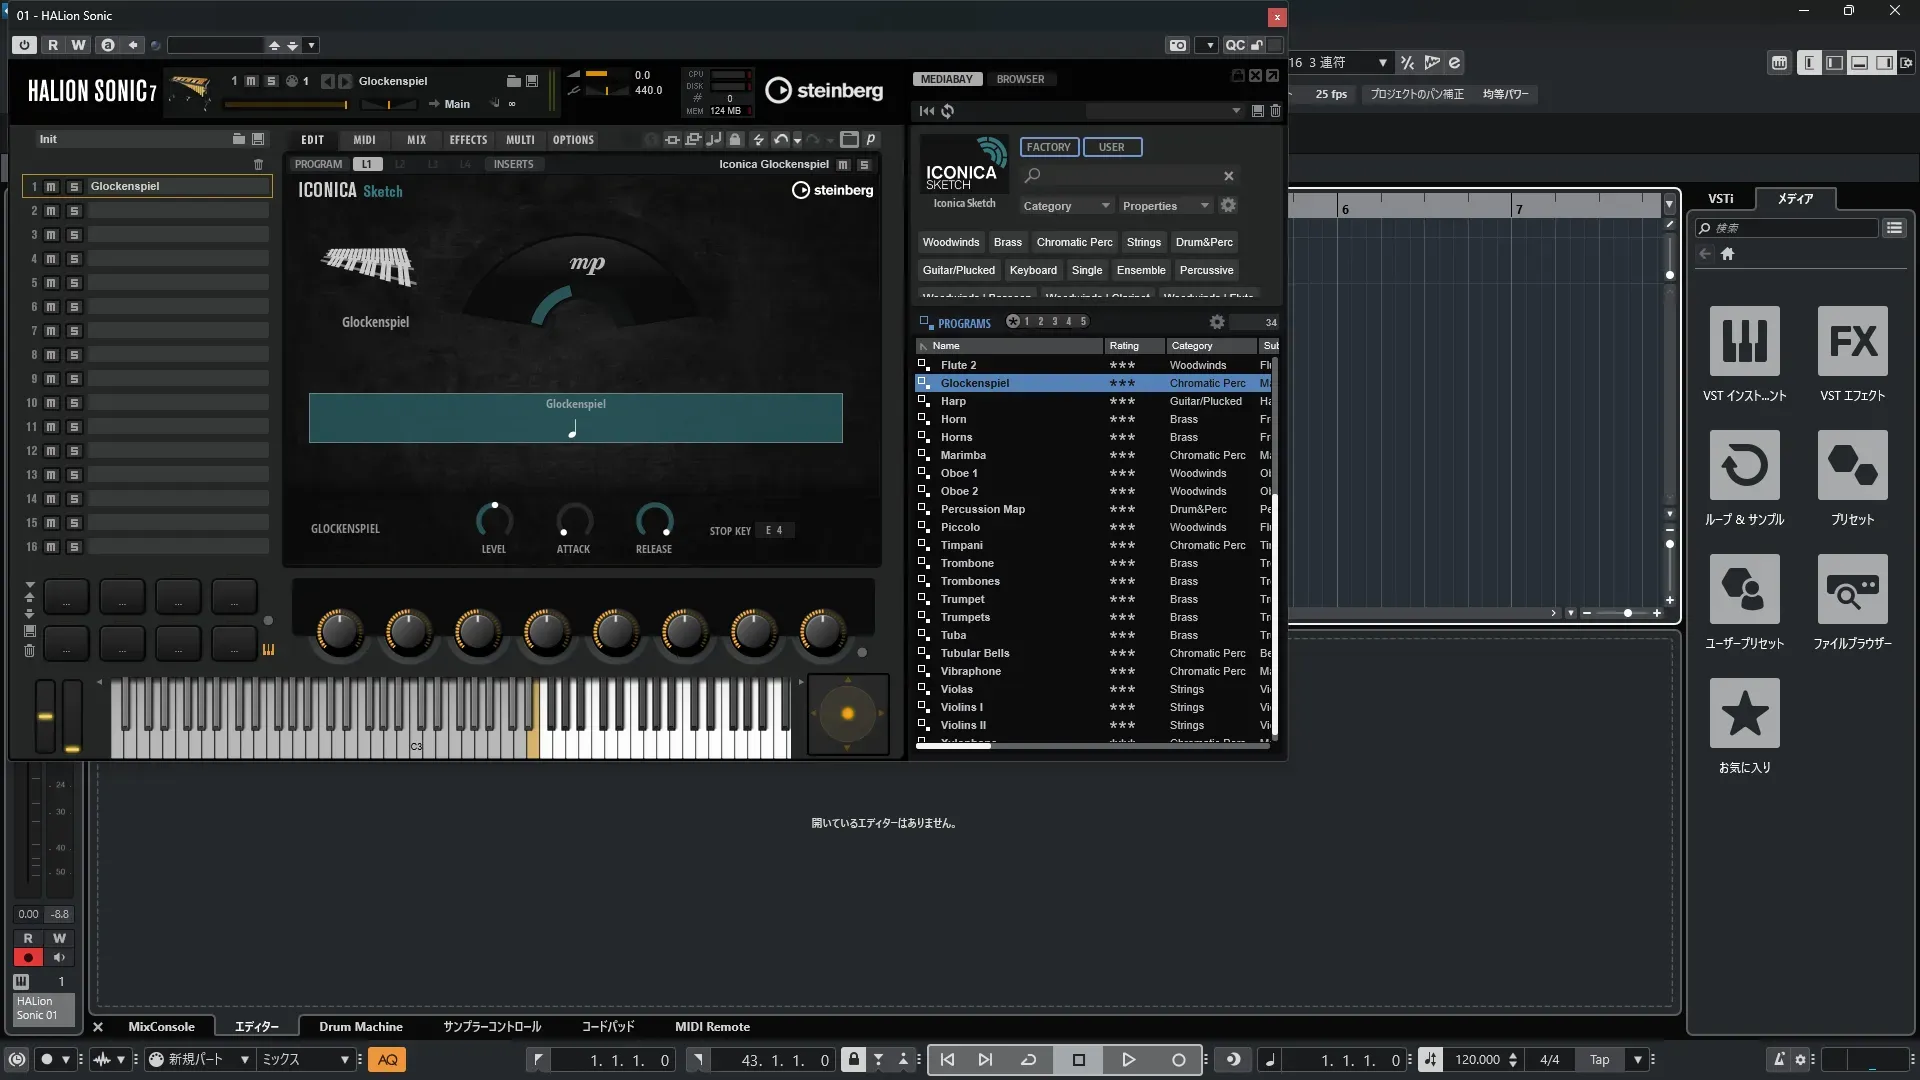Click the FACTORY filter button
Image resolution: width=1920 pixels, height=1080 pixels.
1048,147
